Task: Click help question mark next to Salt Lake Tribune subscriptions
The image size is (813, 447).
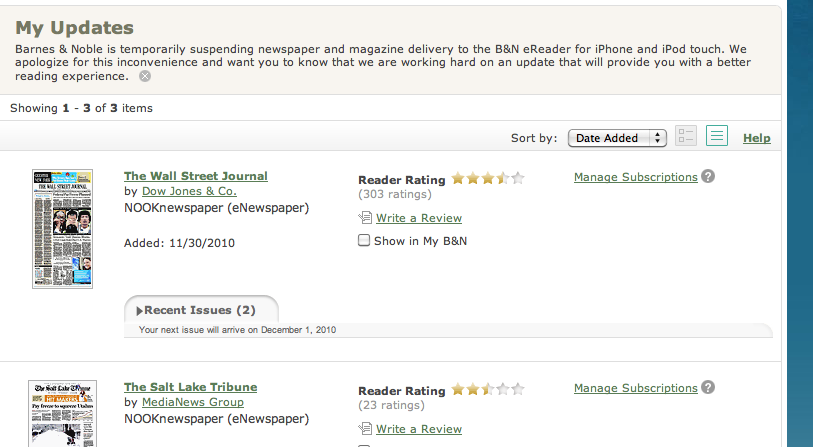Action: pos(708,387)
